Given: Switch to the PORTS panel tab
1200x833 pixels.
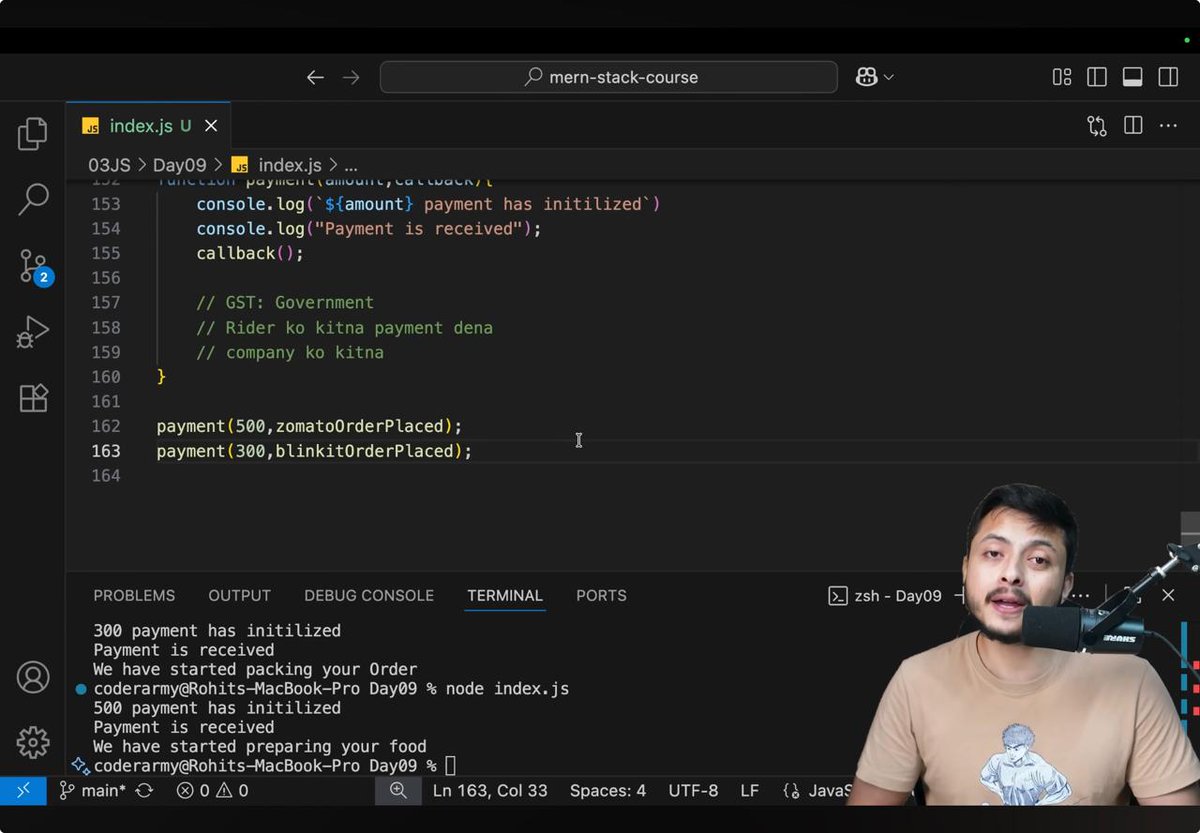Looking at the screenshot, I should (x=601, y=596).
